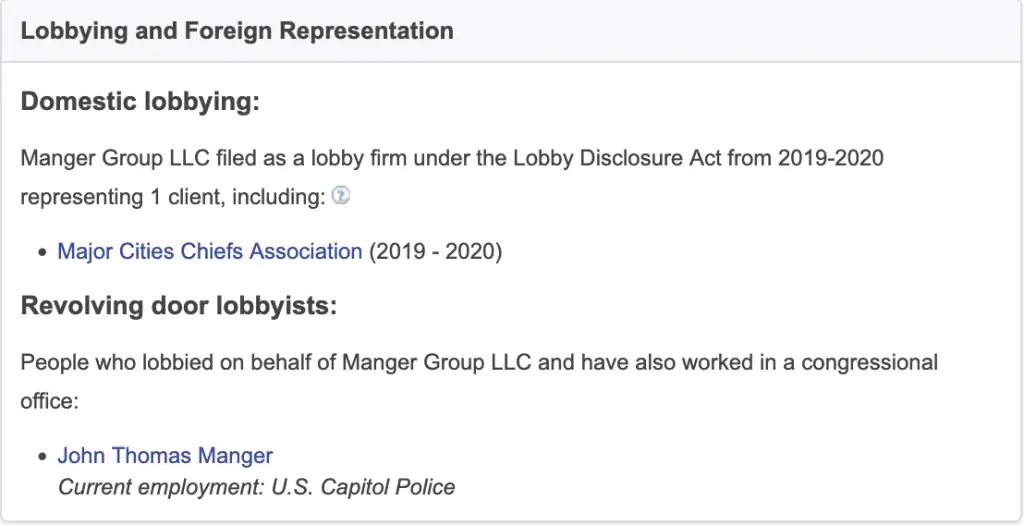Open the John Thomas Manger profile link
The width and height of the screenshot is (1024, 525).
point(165,456)
